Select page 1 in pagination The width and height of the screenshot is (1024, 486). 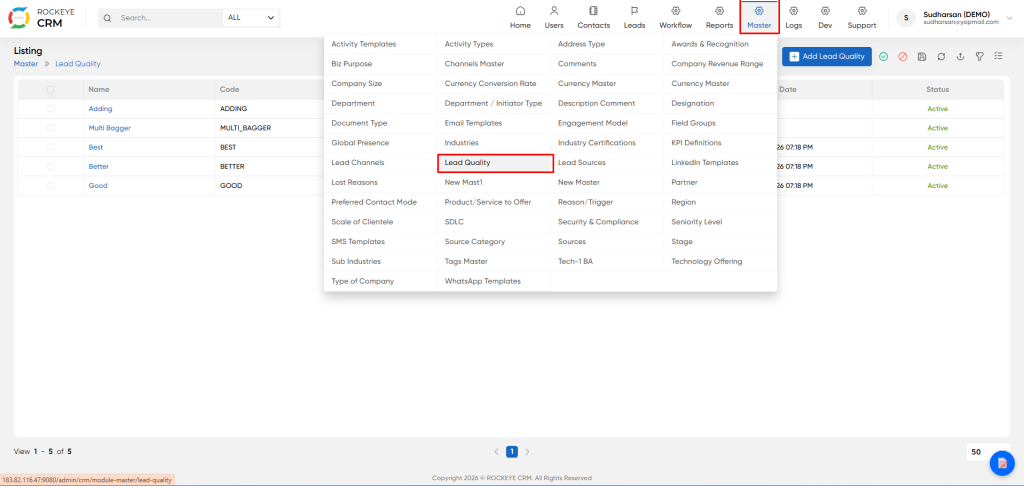pos(512,451)
